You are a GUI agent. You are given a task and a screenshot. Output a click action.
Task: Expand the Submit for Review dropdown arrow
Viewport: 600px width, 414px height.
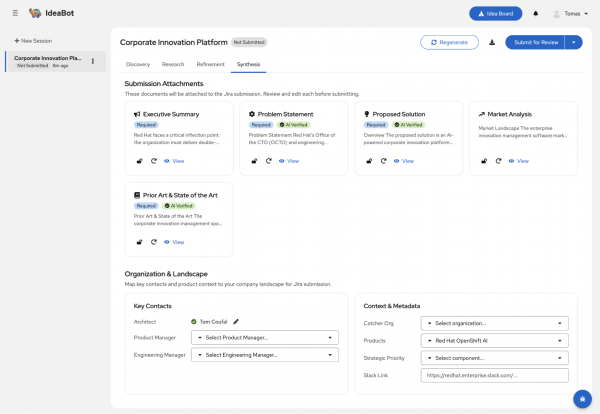(x=574, y=42)
